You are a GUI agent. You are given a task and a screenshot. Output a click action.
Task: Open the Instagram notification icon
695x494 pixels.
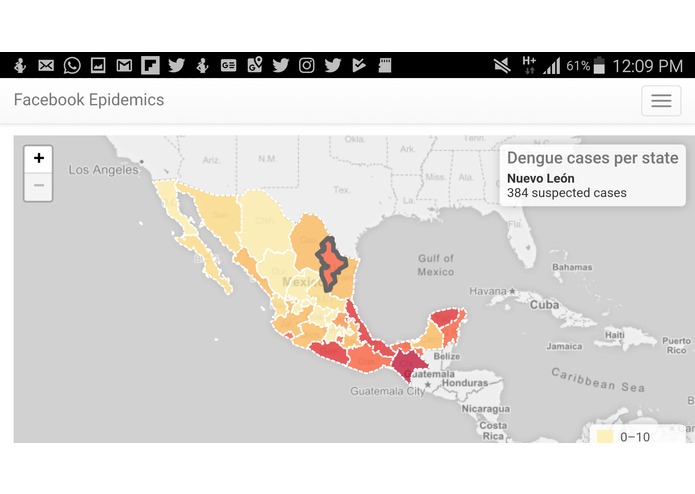[307, 66]
